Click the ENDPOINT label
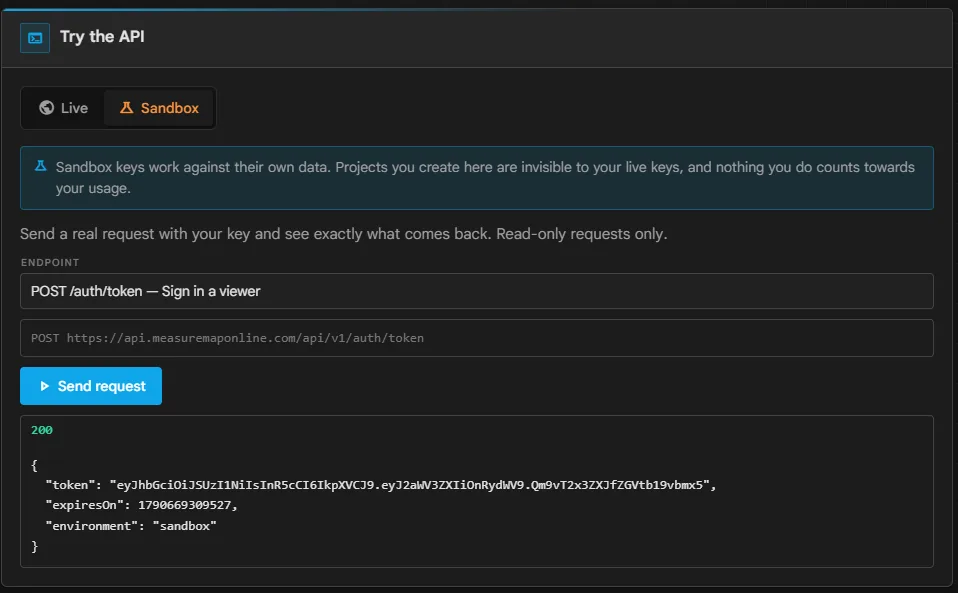Image resolution: width=958 pixels, height=593 pixels. pyautogui.click(x=50, y=263)
